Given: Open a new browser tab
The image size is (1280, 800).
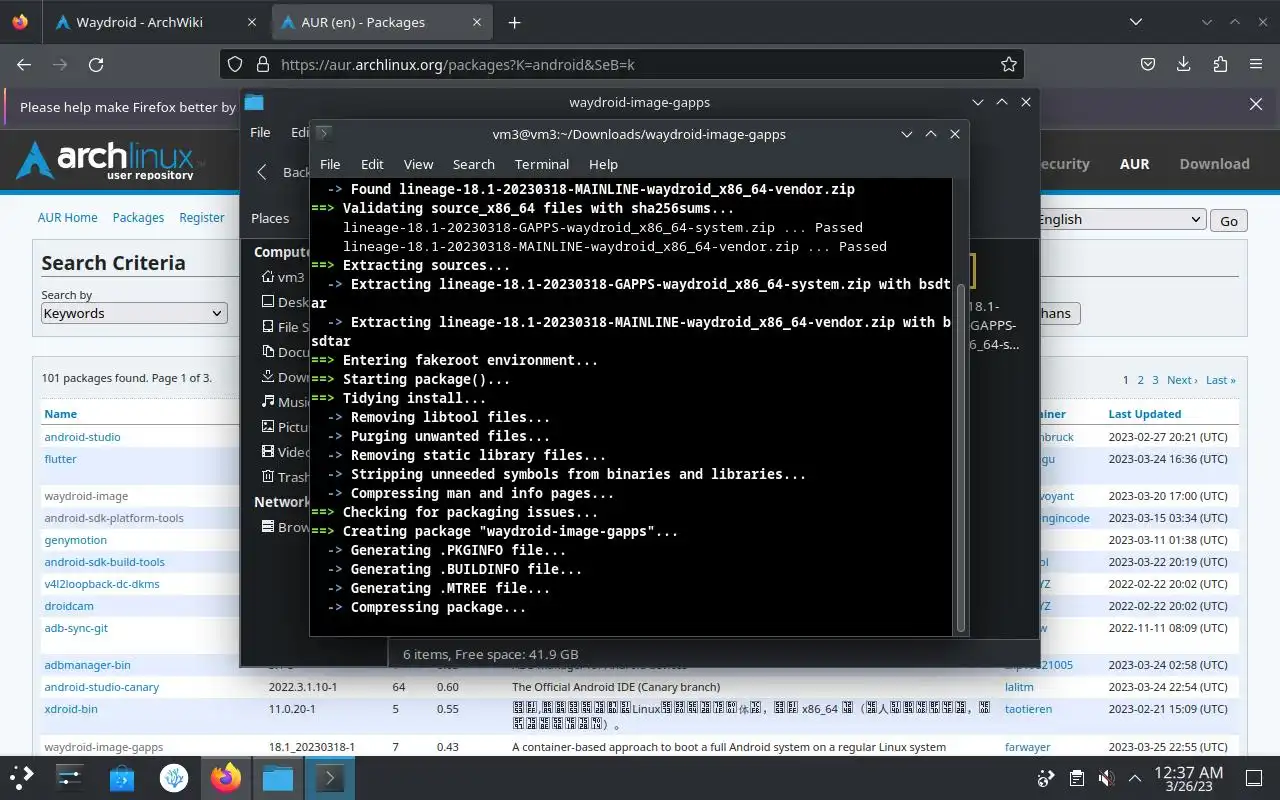Looking at the screenshot, I should [514, 22].
